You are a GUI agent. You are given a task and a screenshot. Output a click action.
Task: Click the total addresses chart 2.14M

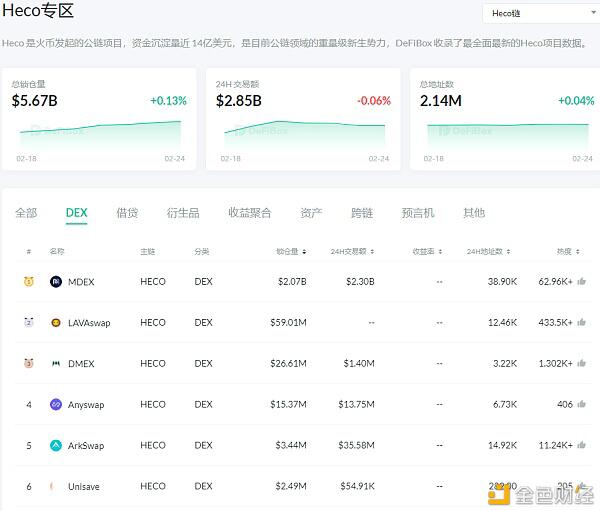pos(507,135)
